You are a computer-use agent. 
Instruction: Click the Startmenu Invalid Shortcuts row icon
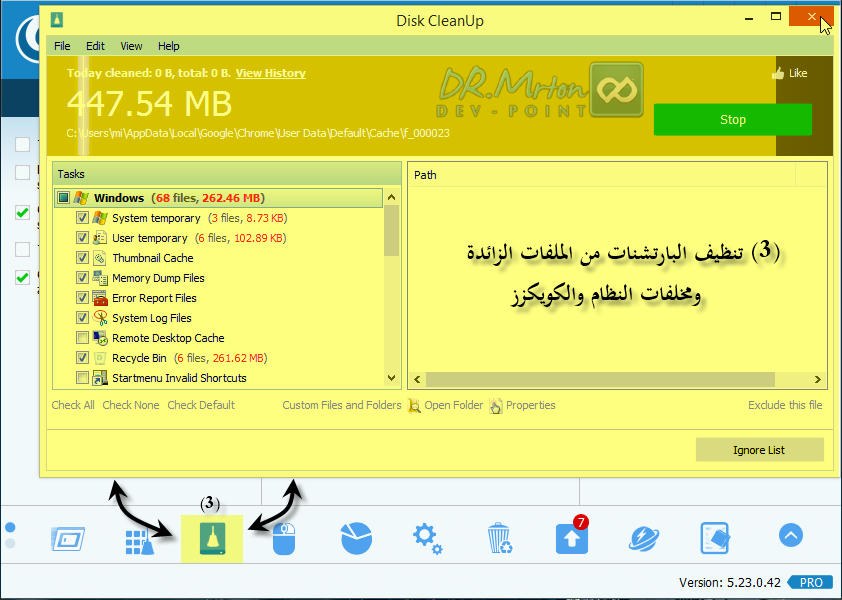tap(100, 378)
